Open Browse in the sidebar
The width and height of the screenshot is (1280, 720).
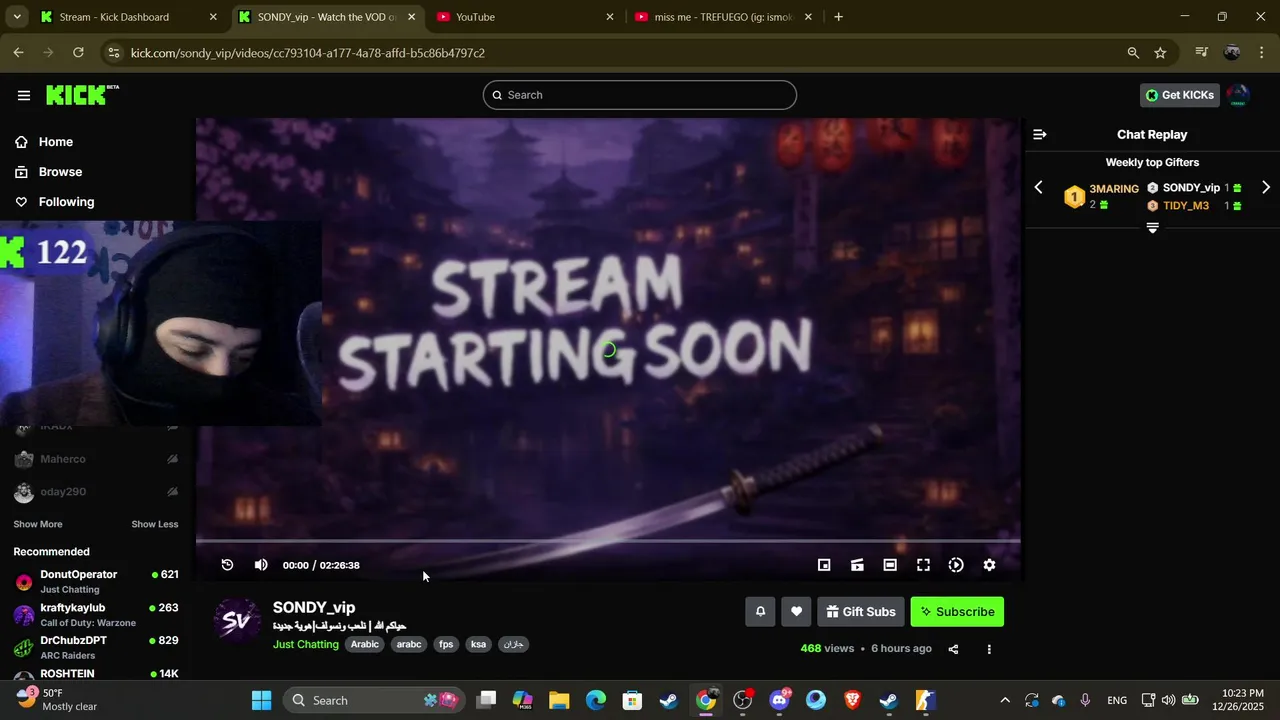point(60,172)
